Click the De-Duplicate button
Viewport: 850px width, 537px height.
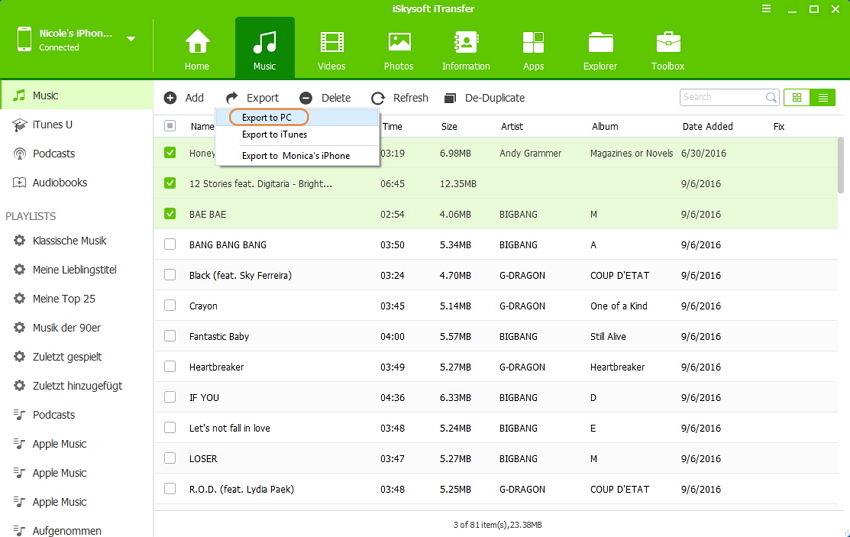point(484,98)
